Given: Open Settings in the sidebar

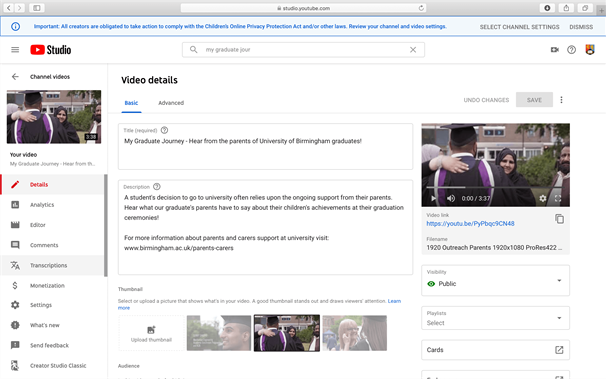Looking at the screenshot, I should pos(53,305).
